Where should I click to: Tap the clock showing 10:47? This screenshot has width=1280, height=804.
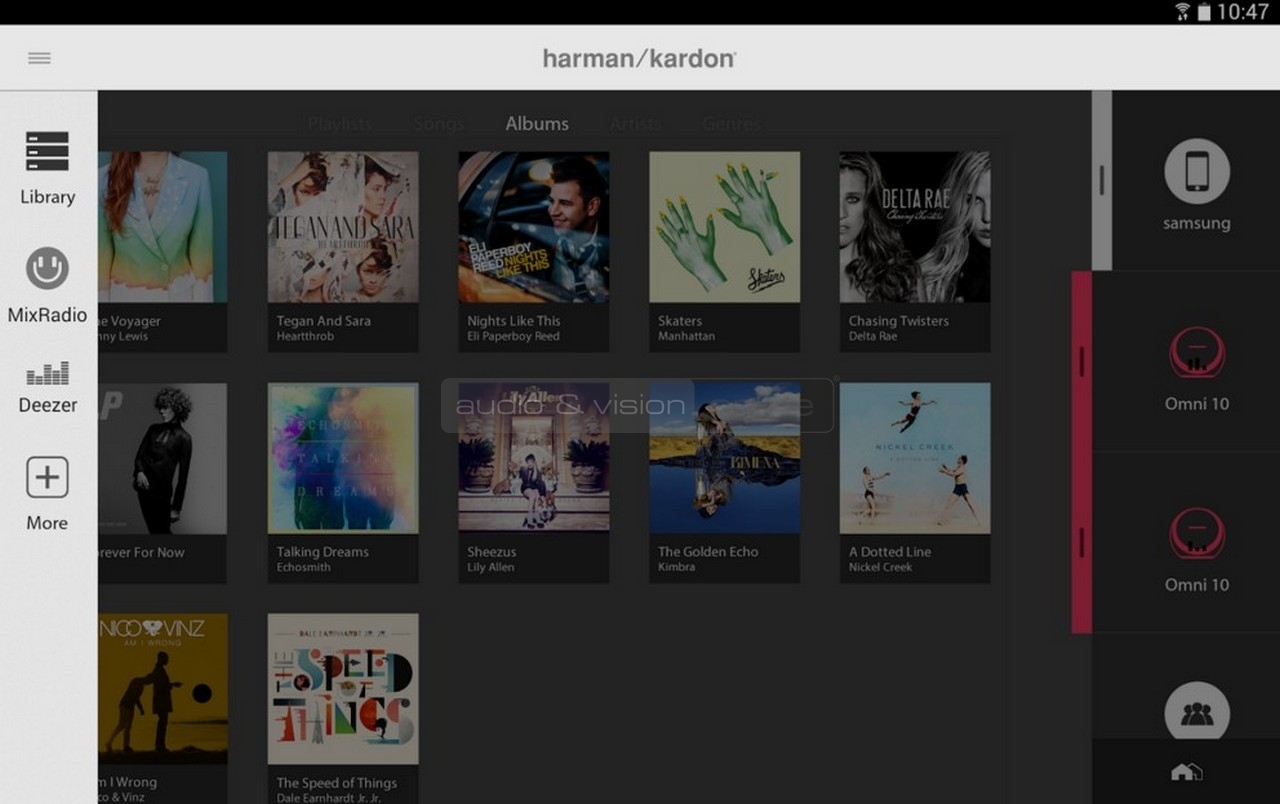click(1243, 12)
